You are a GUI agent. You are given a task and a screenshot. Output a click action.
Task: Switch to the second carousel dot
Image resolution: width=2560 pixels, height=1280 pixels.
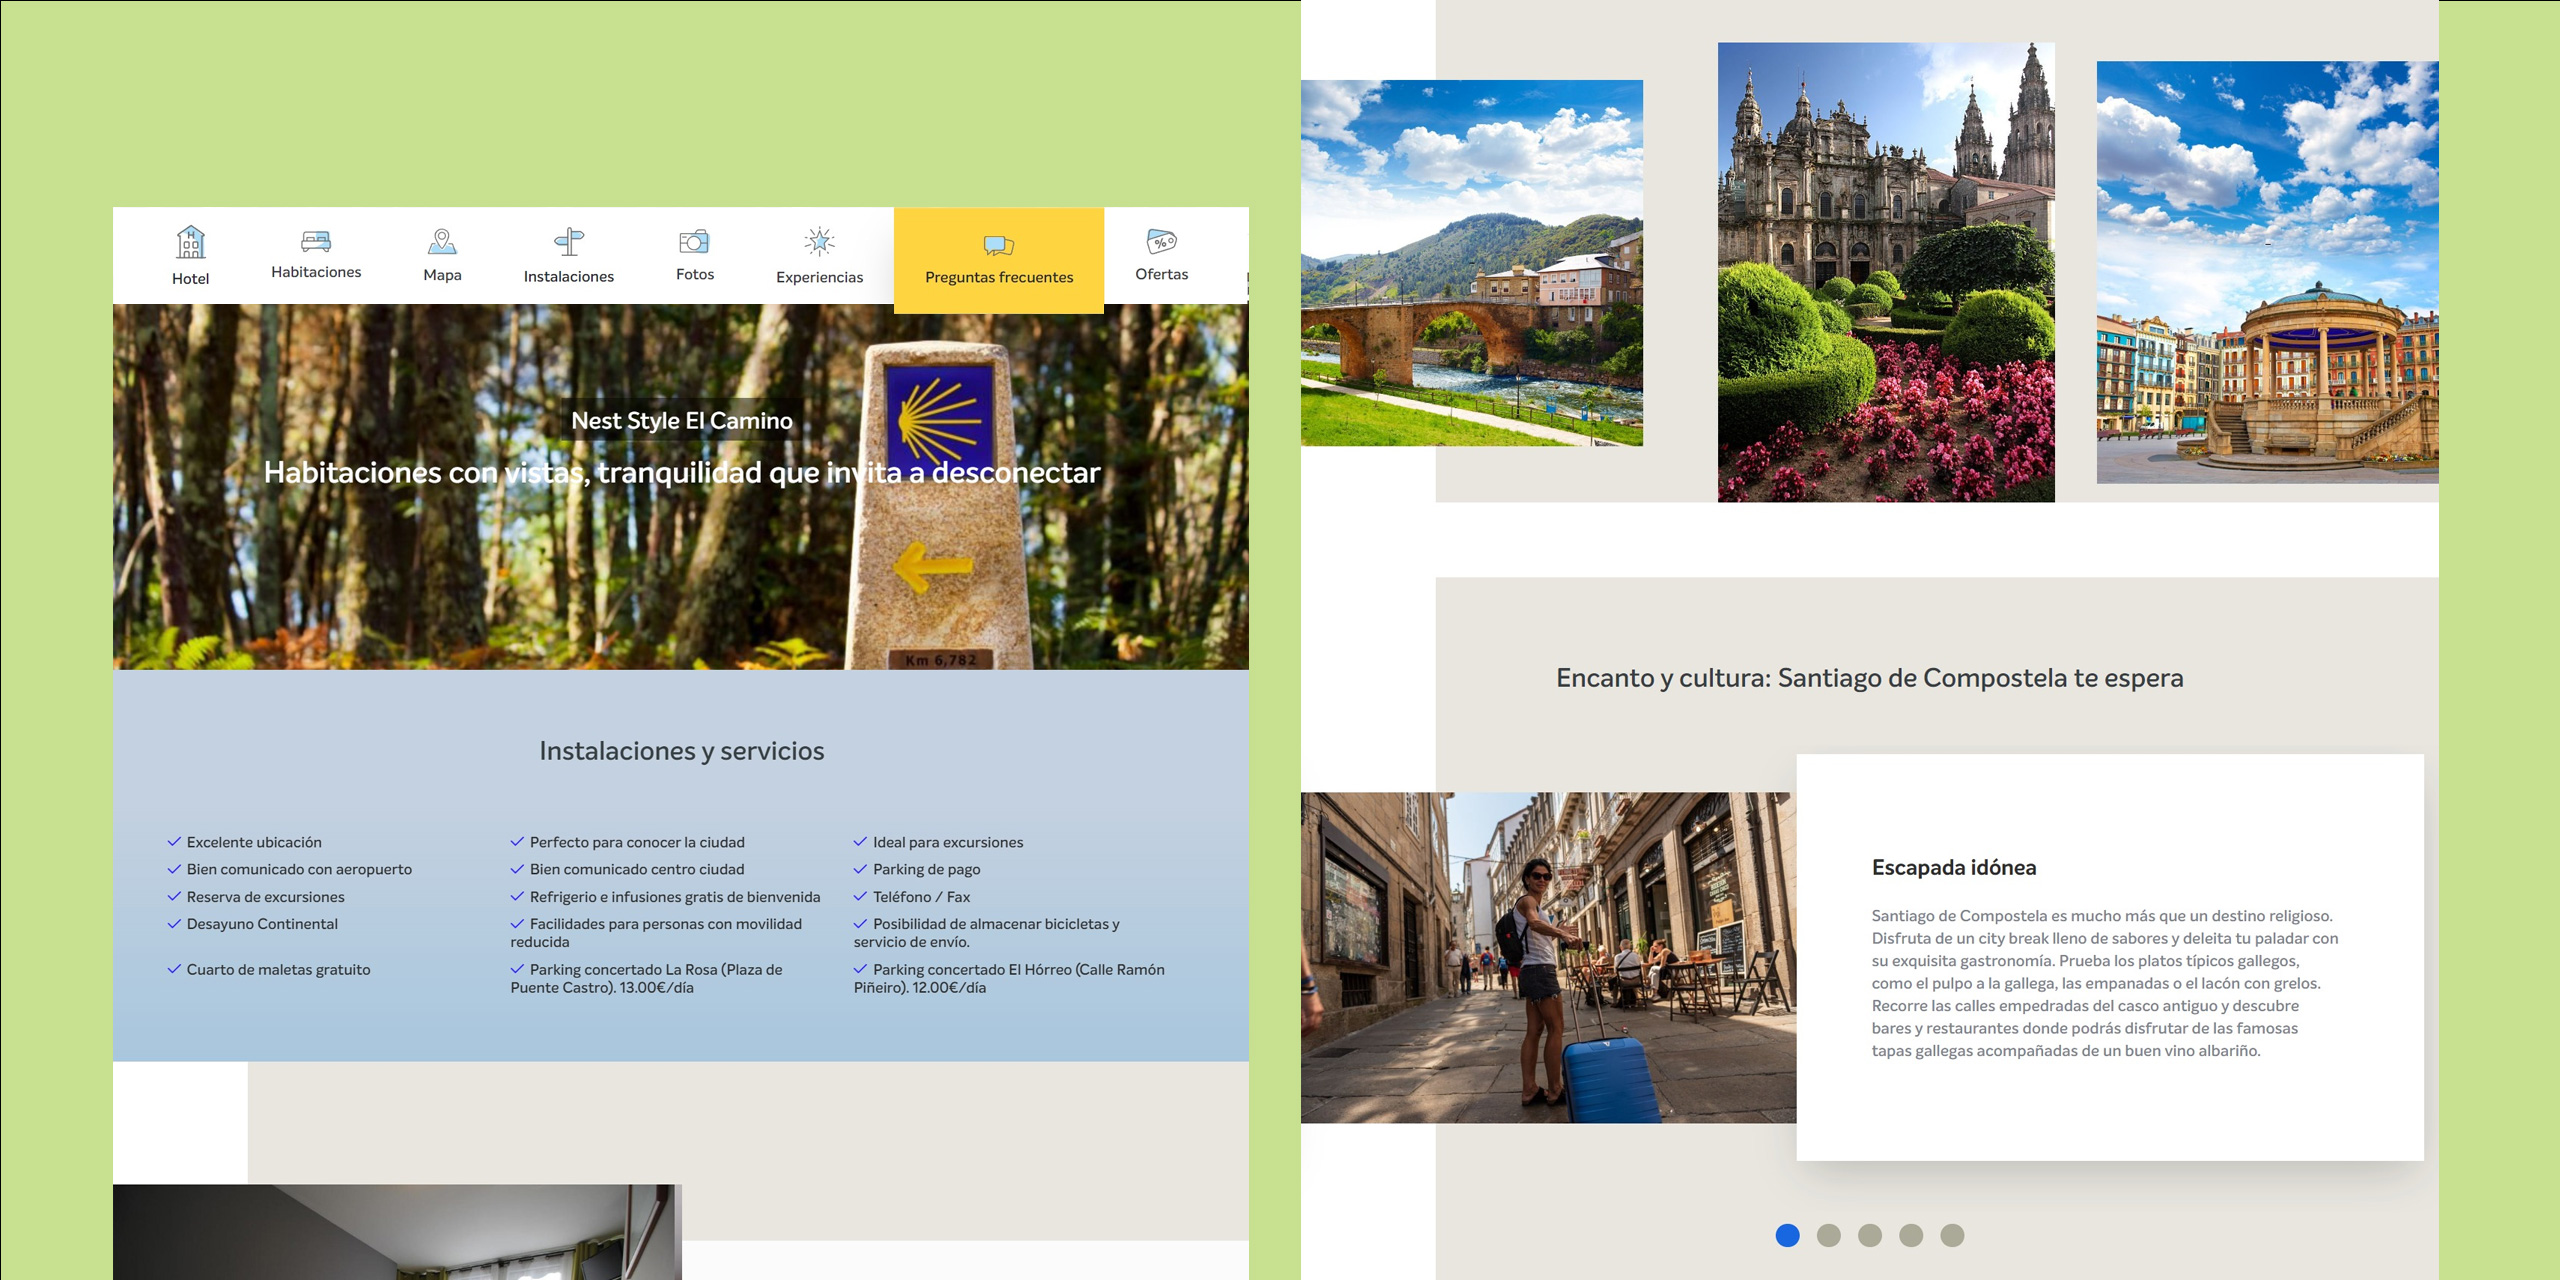(1828, 1235)
